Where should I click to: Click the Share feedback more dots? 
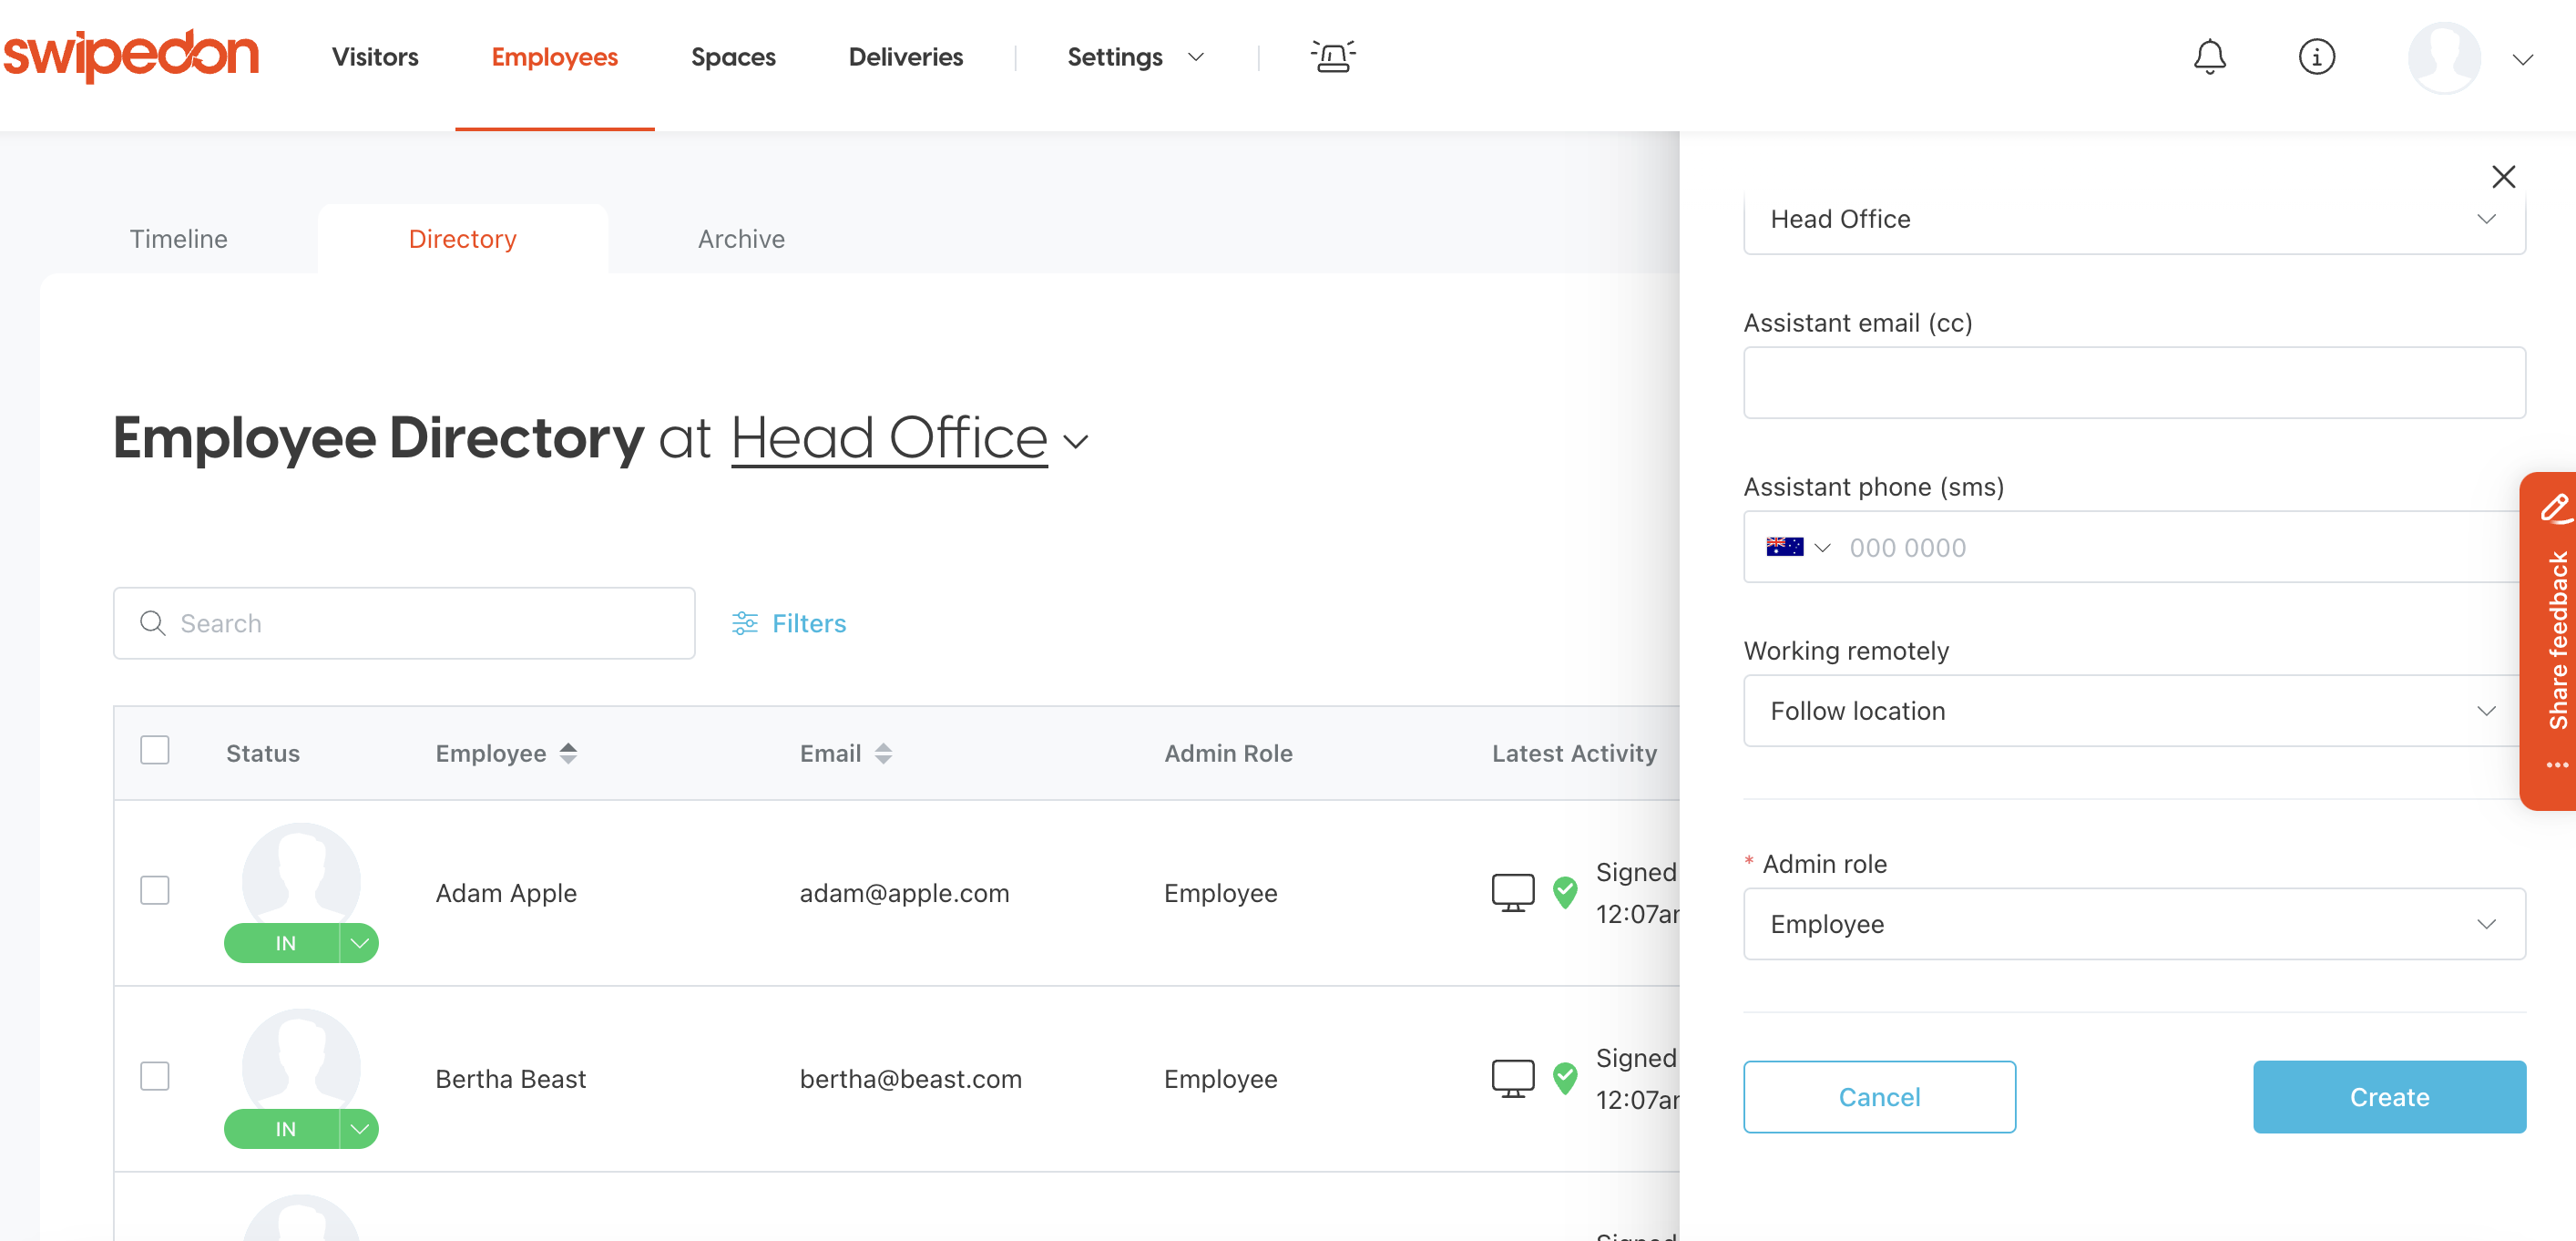(2557, 765)
